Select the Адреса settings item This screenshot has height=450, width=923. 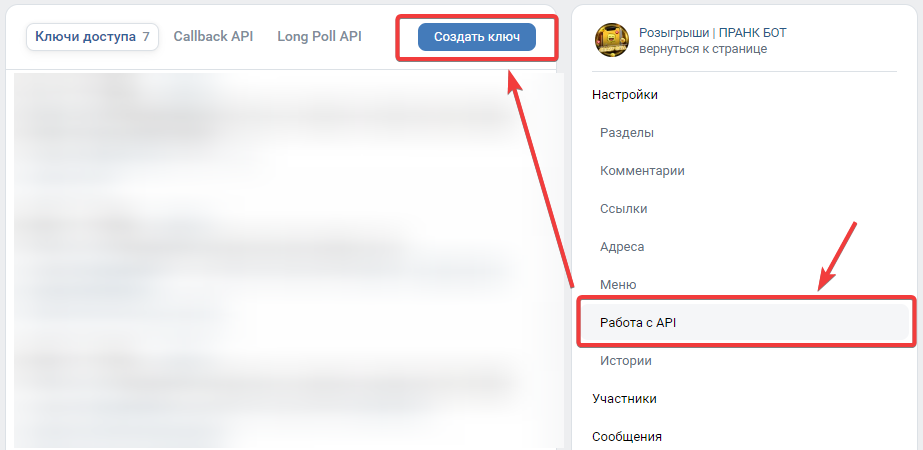622,247
